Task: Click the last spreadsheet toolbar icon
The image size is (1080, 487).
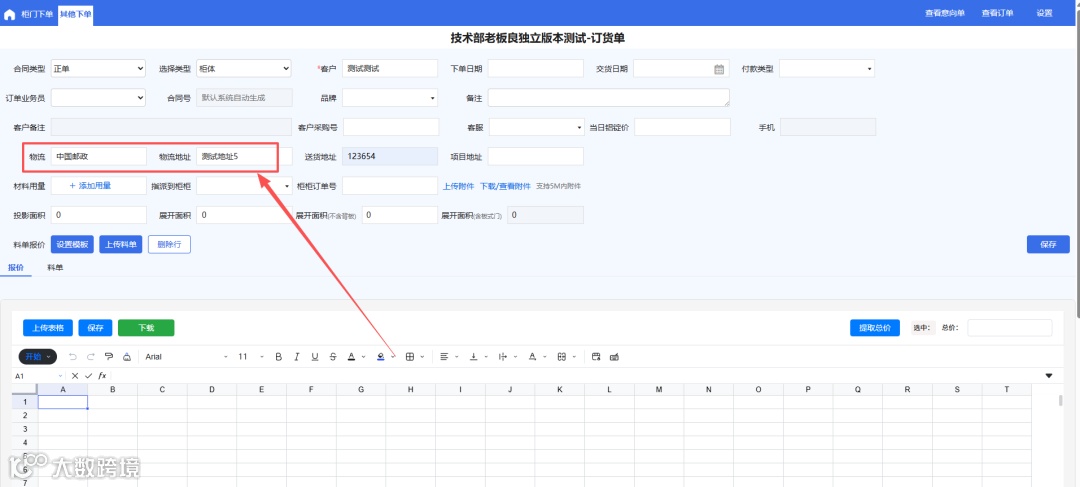Action: [614, 356]
